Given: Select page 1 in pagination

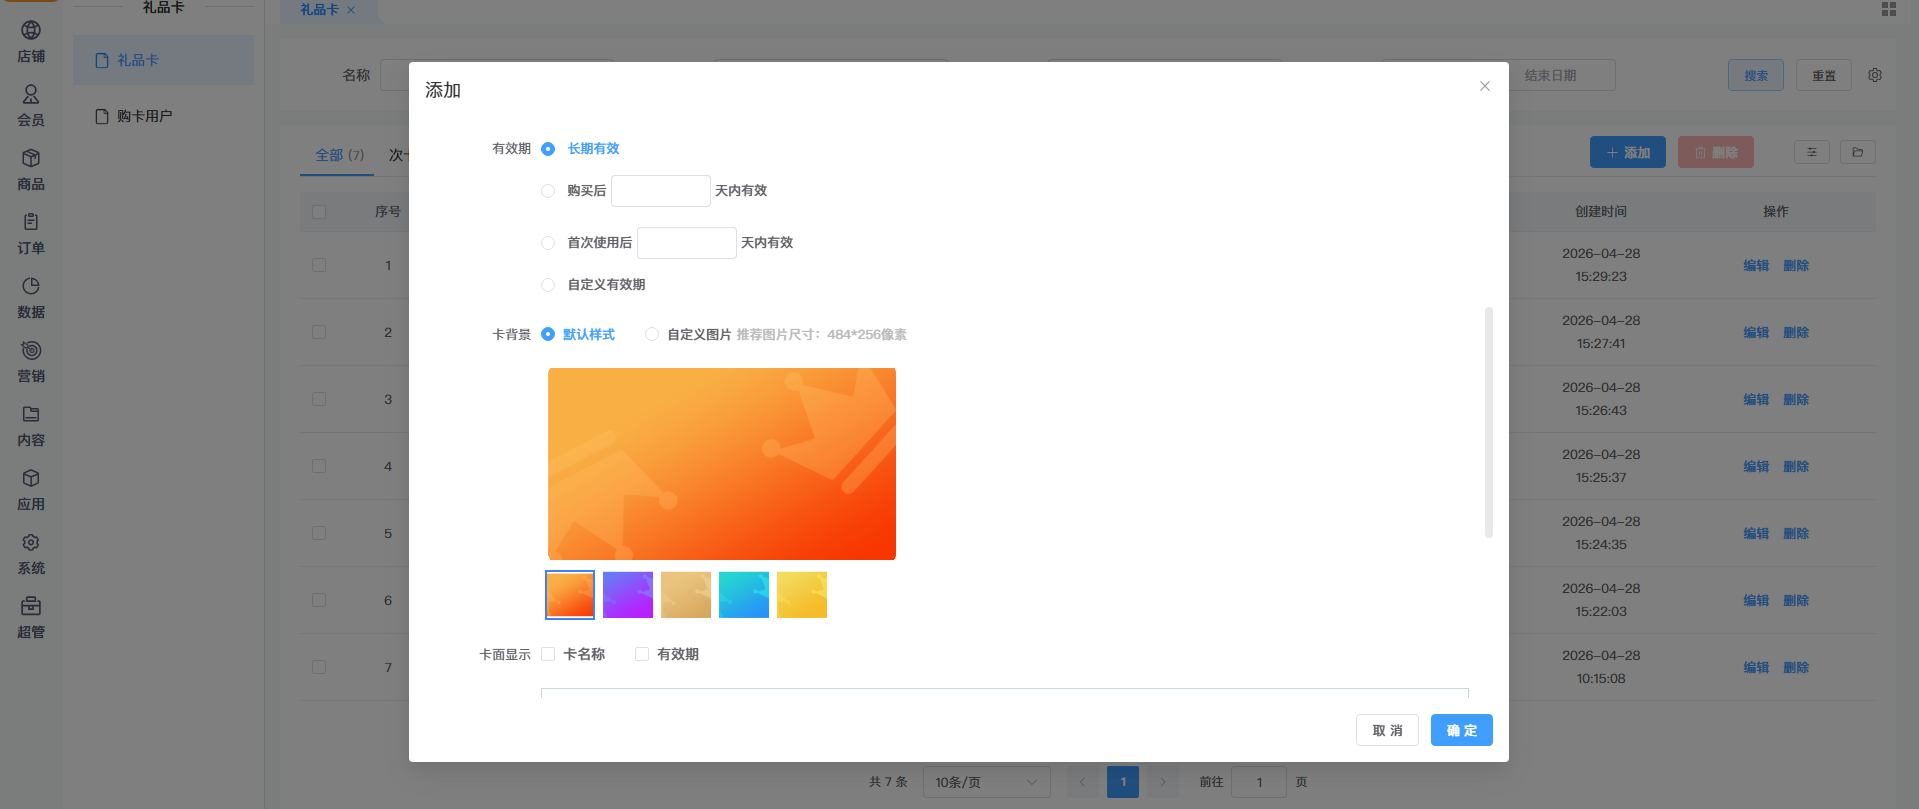Looking at the screenshot, I should (1123, 782).
